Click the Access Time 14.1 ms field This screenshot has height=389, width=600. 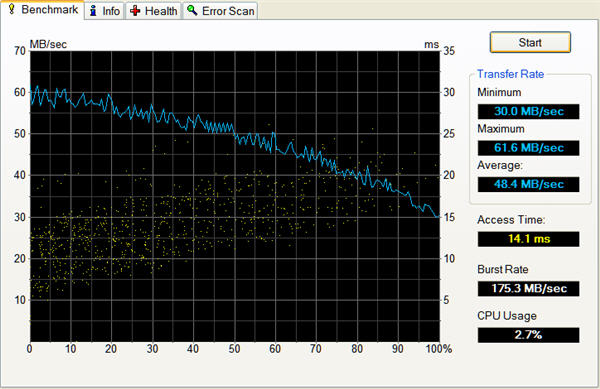(528, 239)
